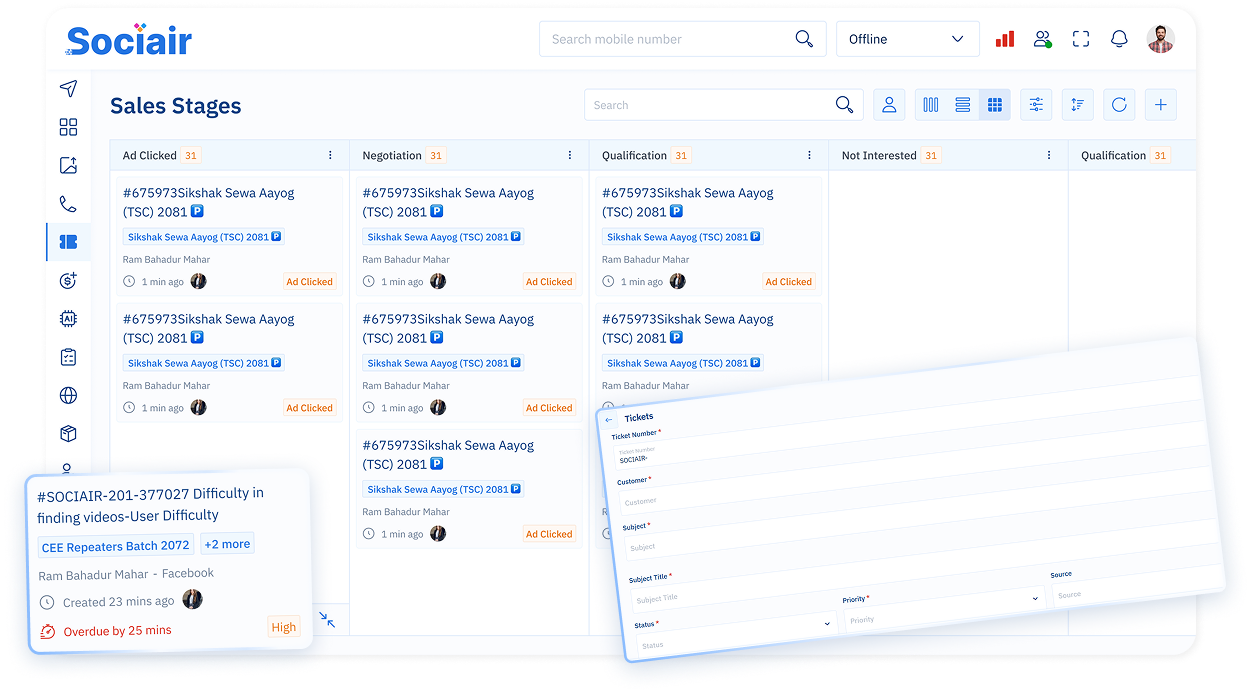The image size is (1252, 695).
Task: Switch to grid view layout
Action: click(x=994, y=105)
